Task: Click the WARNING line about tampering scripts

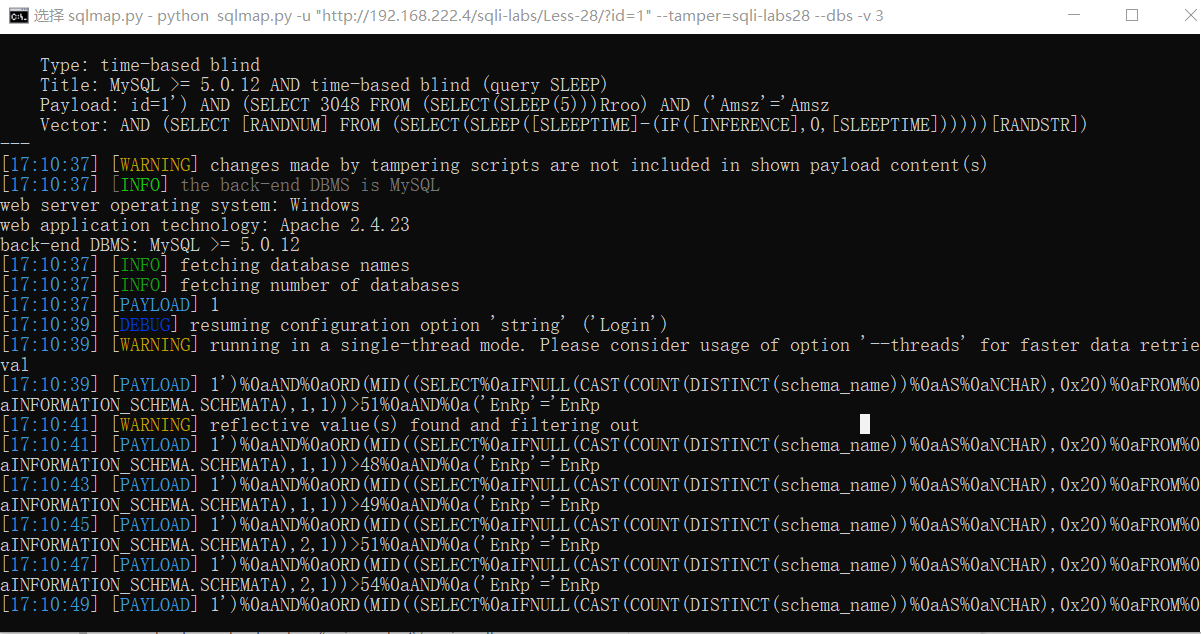Action: [x=494, y=165]
